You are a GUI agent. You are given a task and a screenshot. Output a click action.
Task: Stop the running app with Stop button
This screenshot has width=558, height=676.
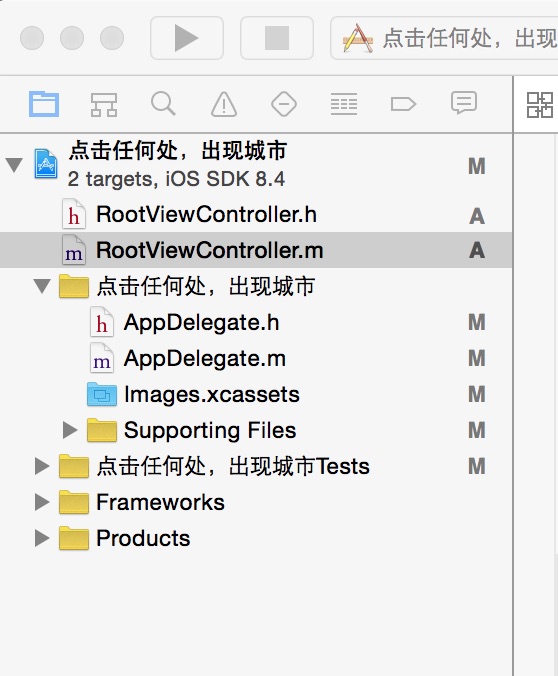pyautogui.click(x=277, y=38)
